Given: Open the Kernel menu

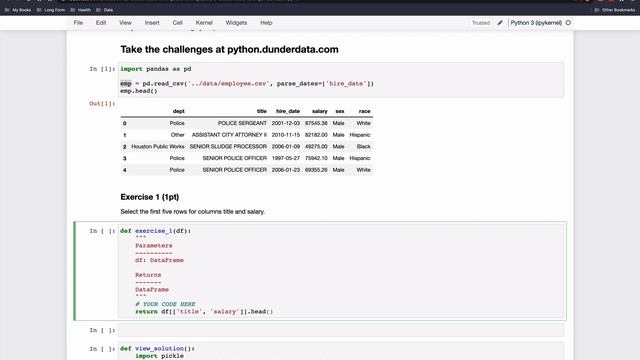Looking at the screenshot, I should (204, 23).
